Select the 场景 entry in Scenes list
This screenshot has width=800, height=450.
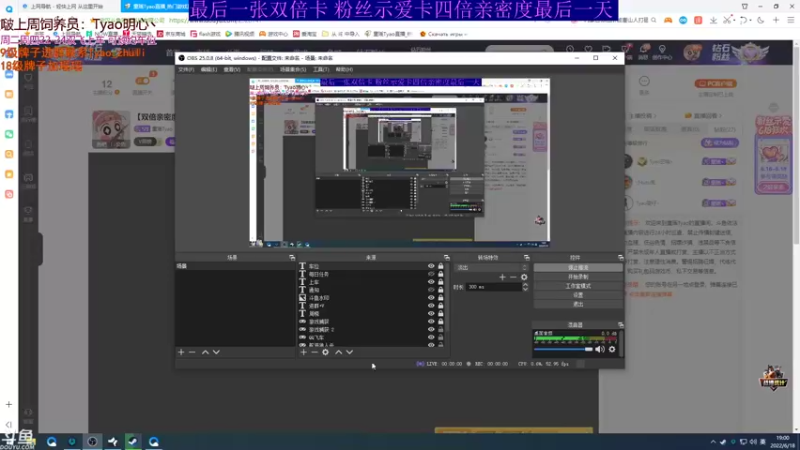point(235,266)
